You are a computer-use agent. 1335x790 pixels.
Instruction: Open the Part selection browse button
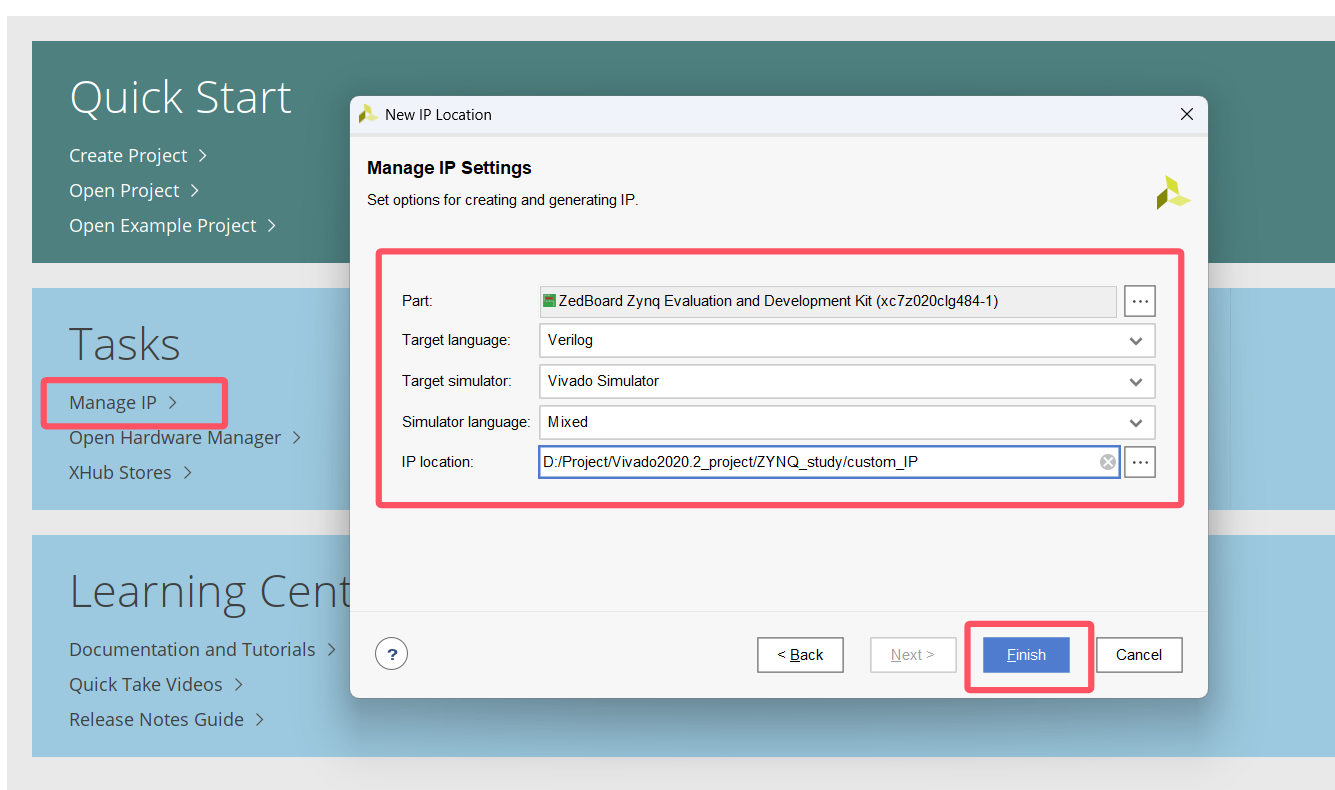coord(1140,301)
